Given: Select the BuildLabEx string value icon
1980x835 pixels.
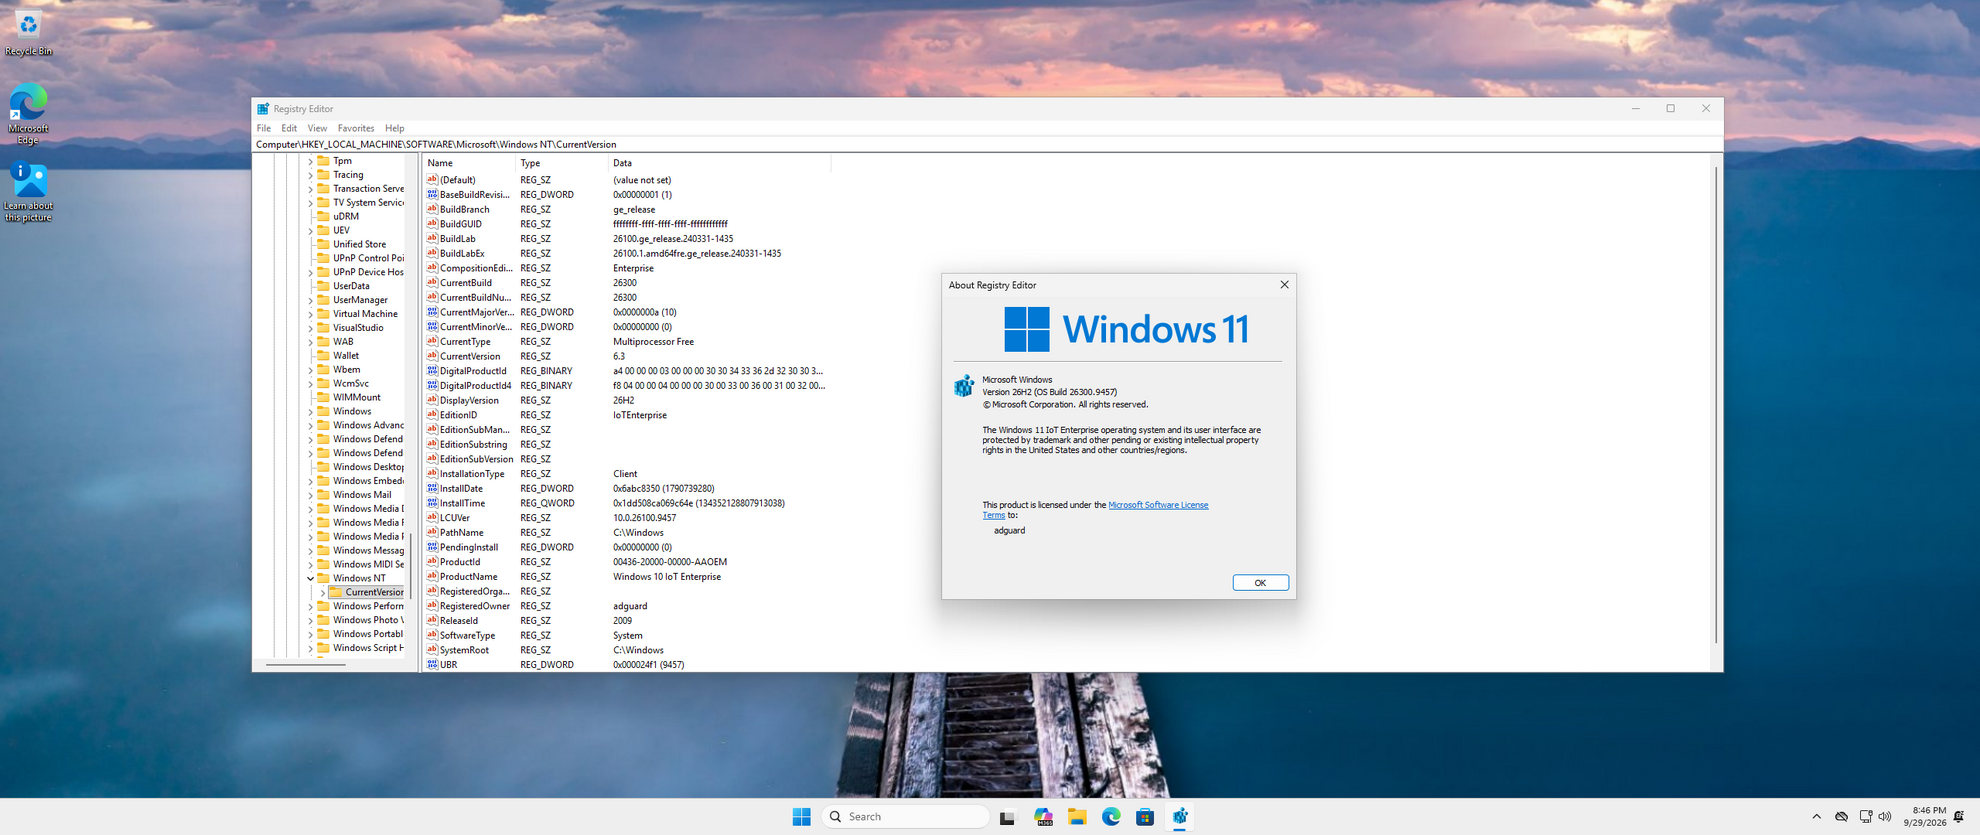Looking at the screenshot, I should [x=432, y=253].
